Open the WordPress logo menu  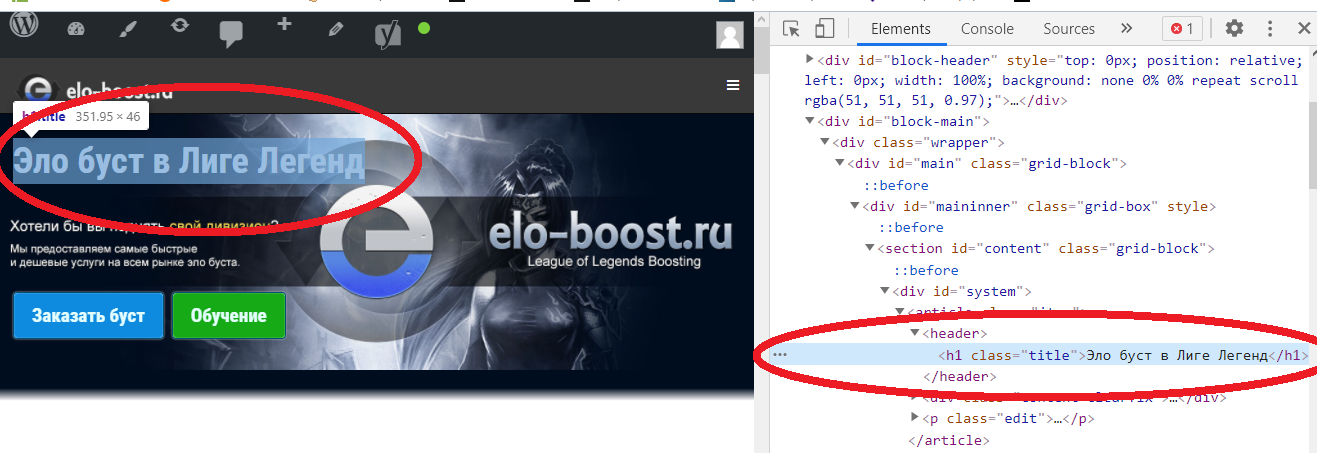point(24,26)
